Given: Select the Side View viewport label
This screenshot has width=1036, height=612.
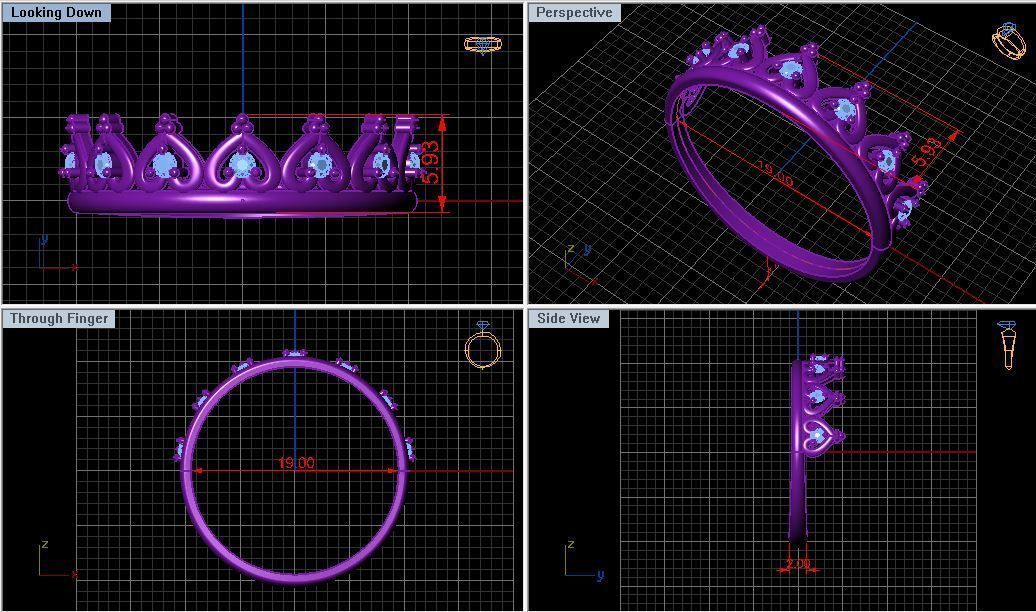Looking at the screenshot, I should pos(568,319).
